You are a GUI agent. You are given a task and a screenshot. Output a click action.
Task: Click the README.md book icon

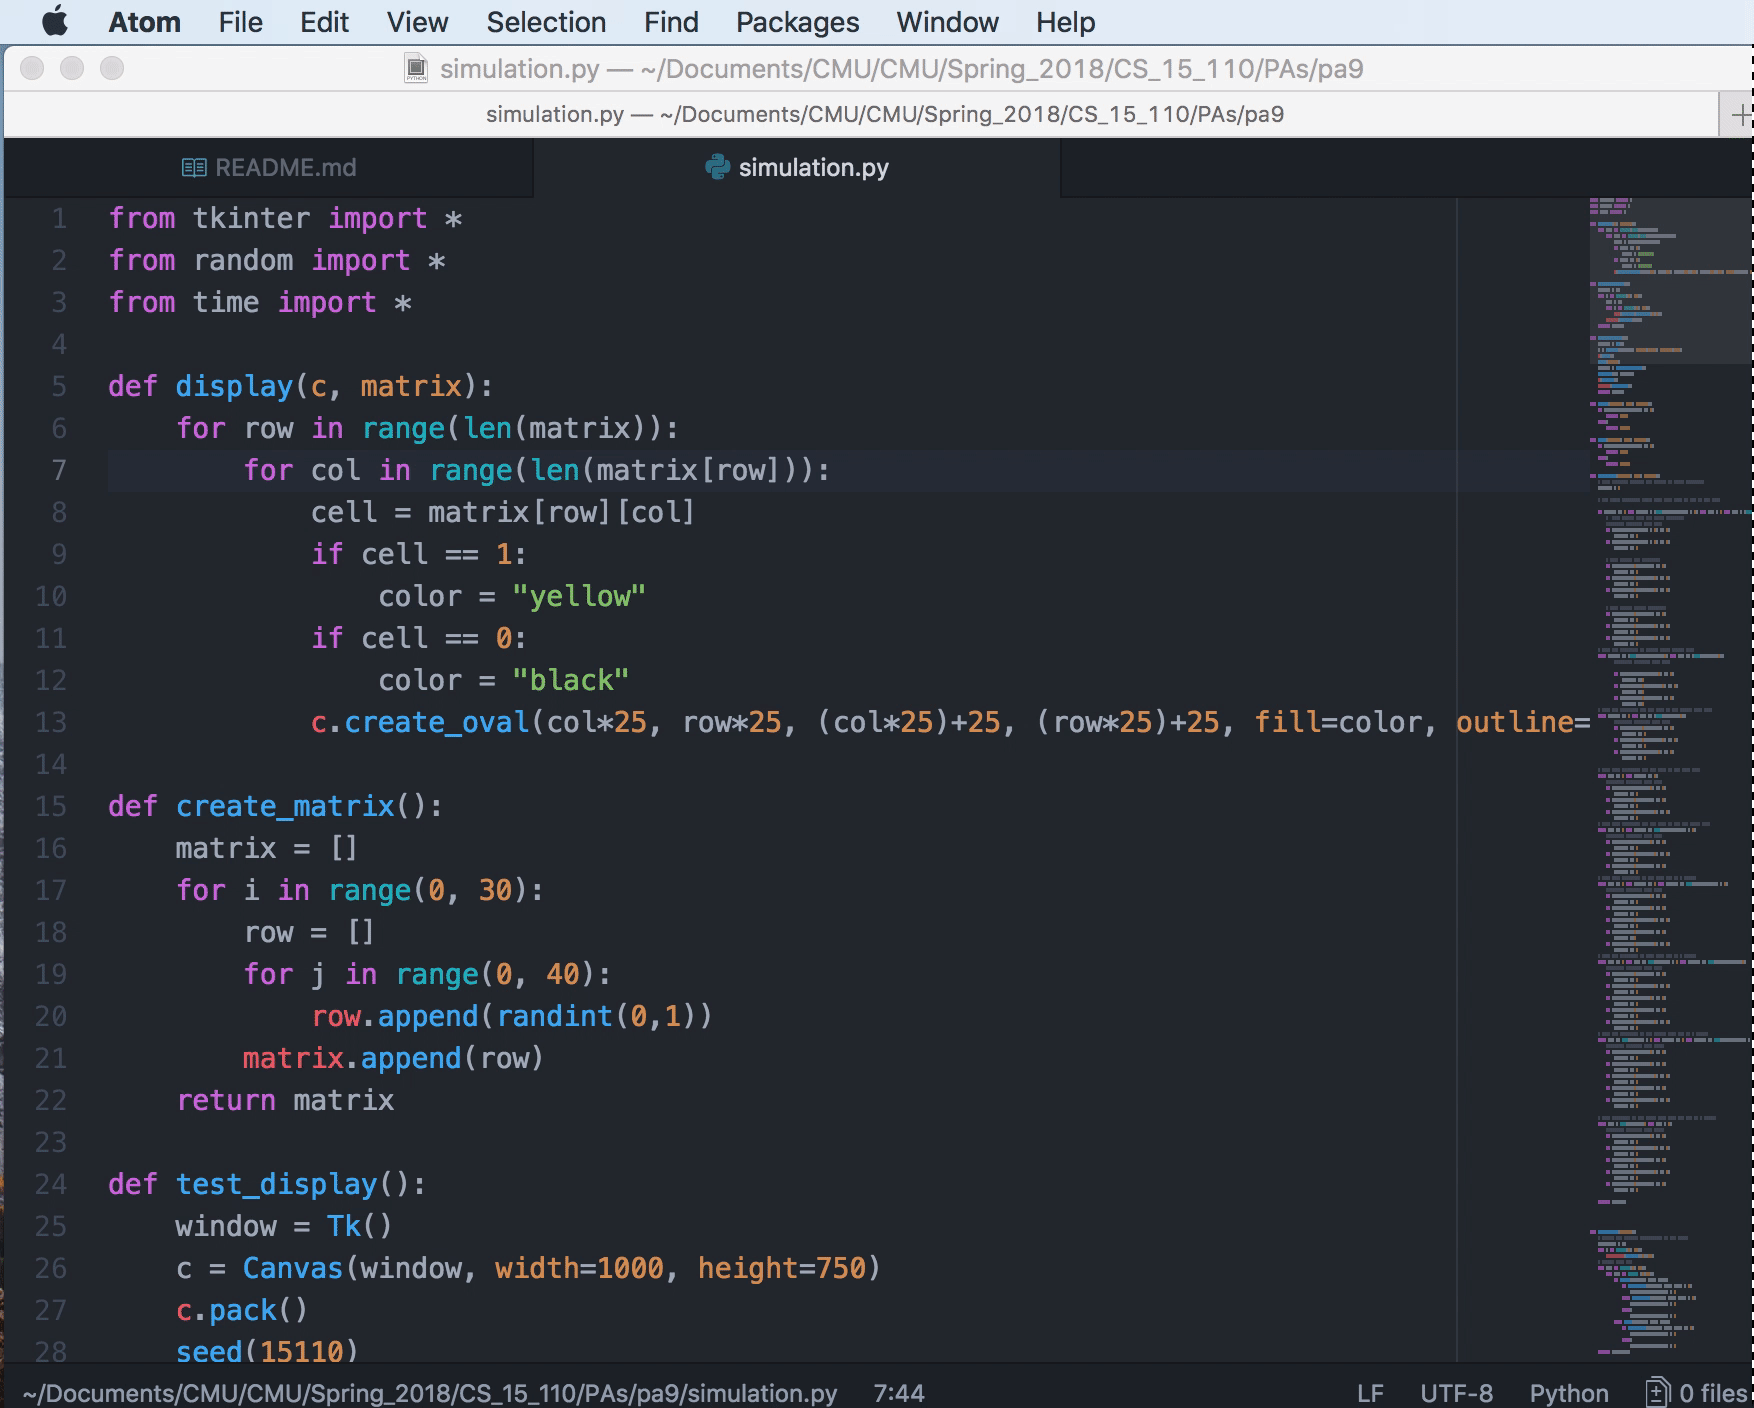coord(194,168)
